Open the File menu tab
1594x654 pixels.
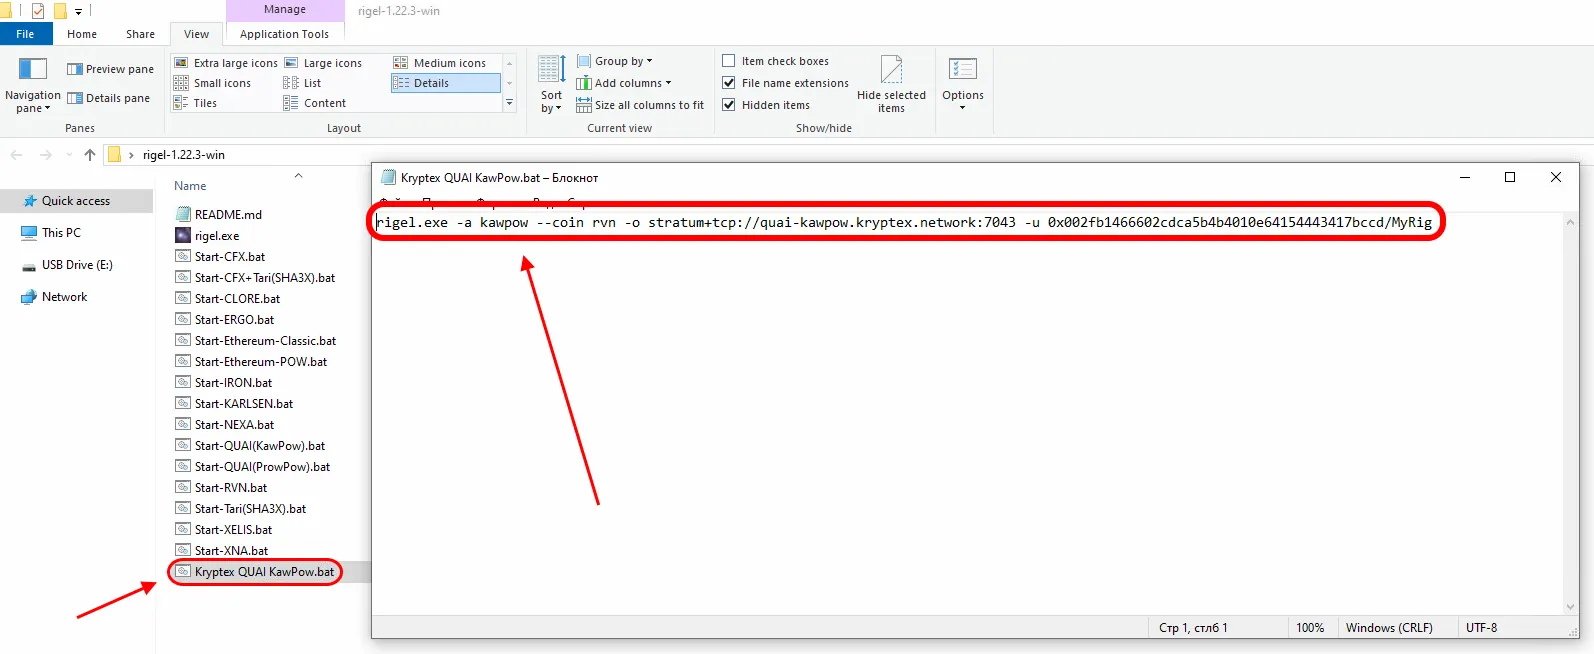pyautogui.click(x=25, y=34)
